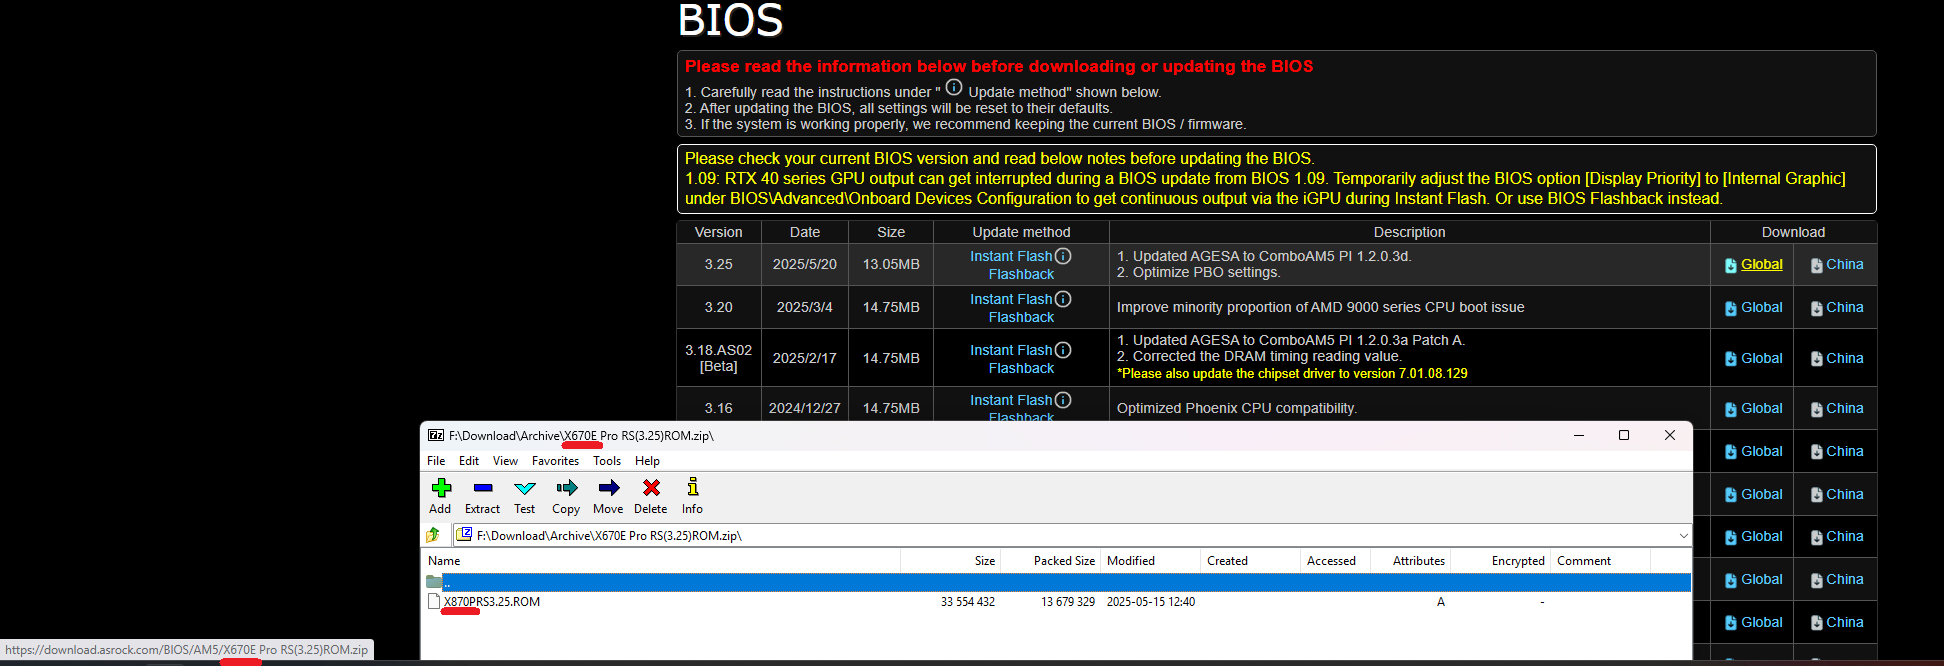Sort file list by Comment column

coord(1600,561)
